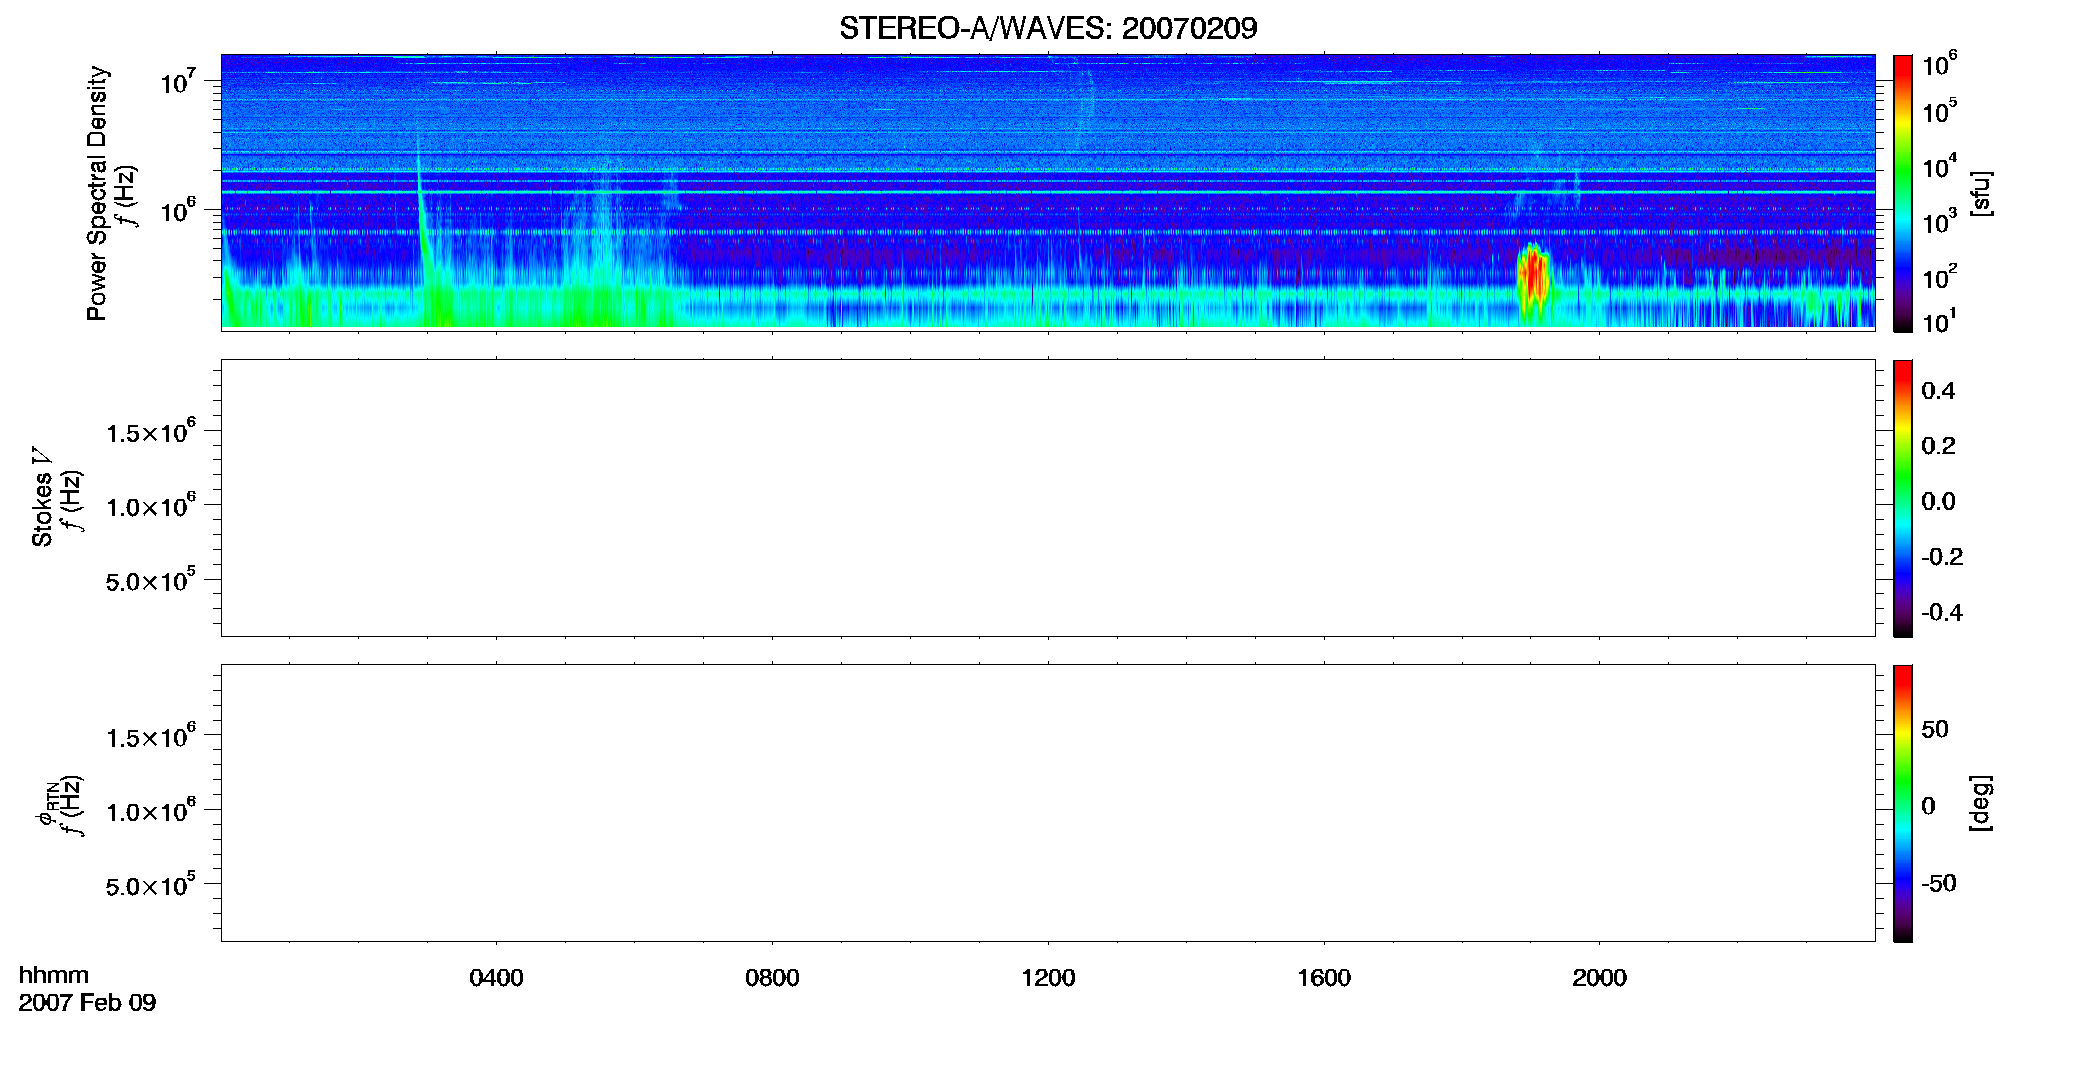
Task: Click the empty phi RTN plot panel
Action: point(1048,803)
